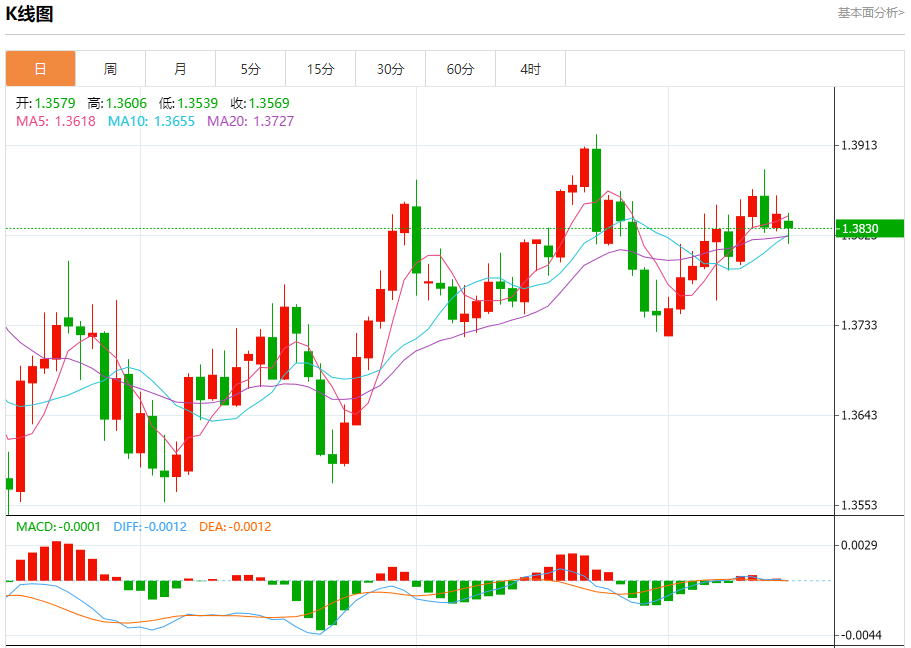Select the 日 daily chart tab
The width and height of the screenshot is (911, 648).
pyautogui.click(x=41, y=69)
